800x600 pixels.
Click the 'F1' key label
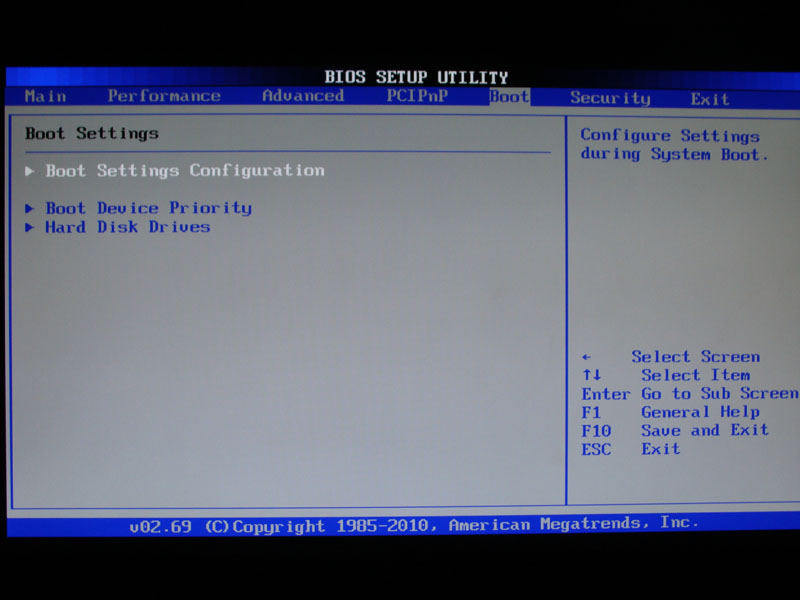591,412
